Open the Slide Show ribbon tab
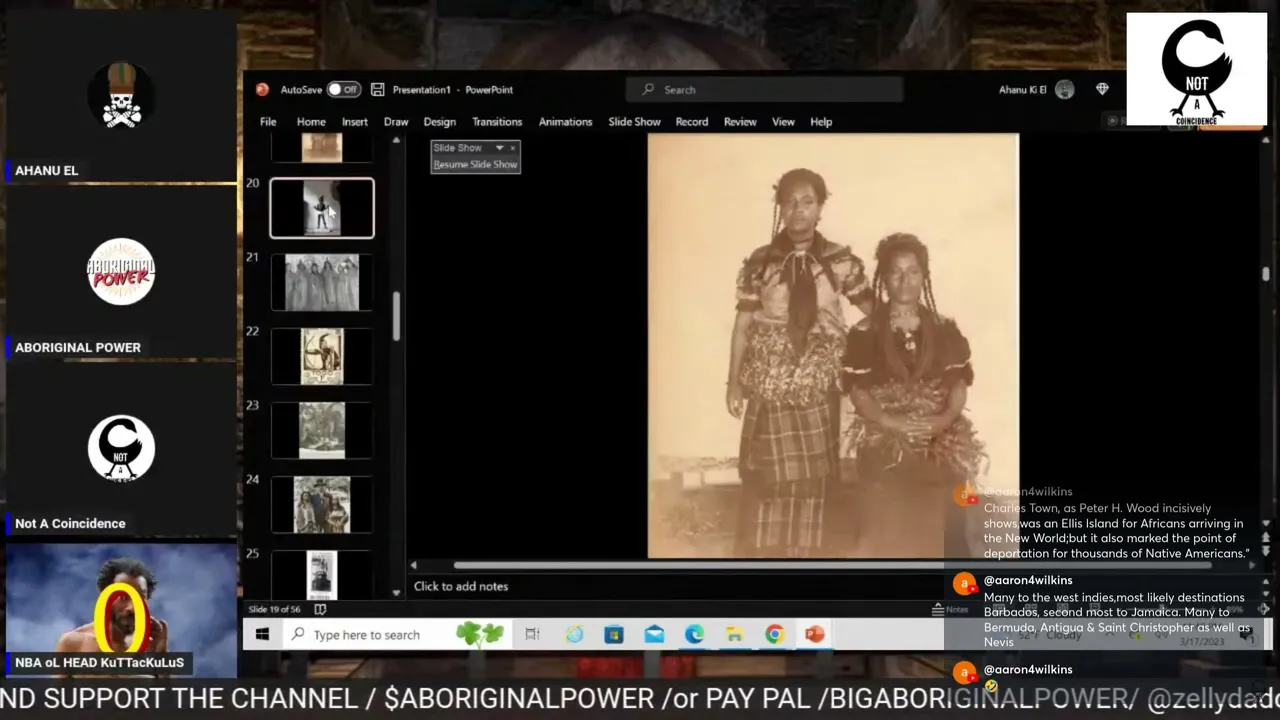 click(x=635, y=122)
